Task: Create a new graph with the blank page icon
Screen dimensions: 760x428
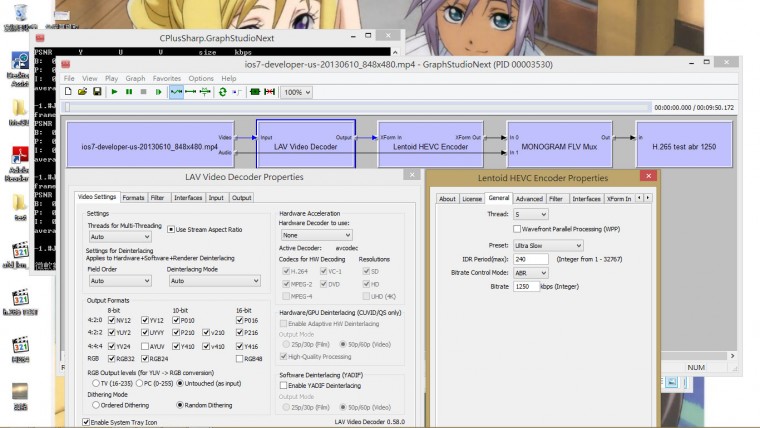Action: point(68,92)
